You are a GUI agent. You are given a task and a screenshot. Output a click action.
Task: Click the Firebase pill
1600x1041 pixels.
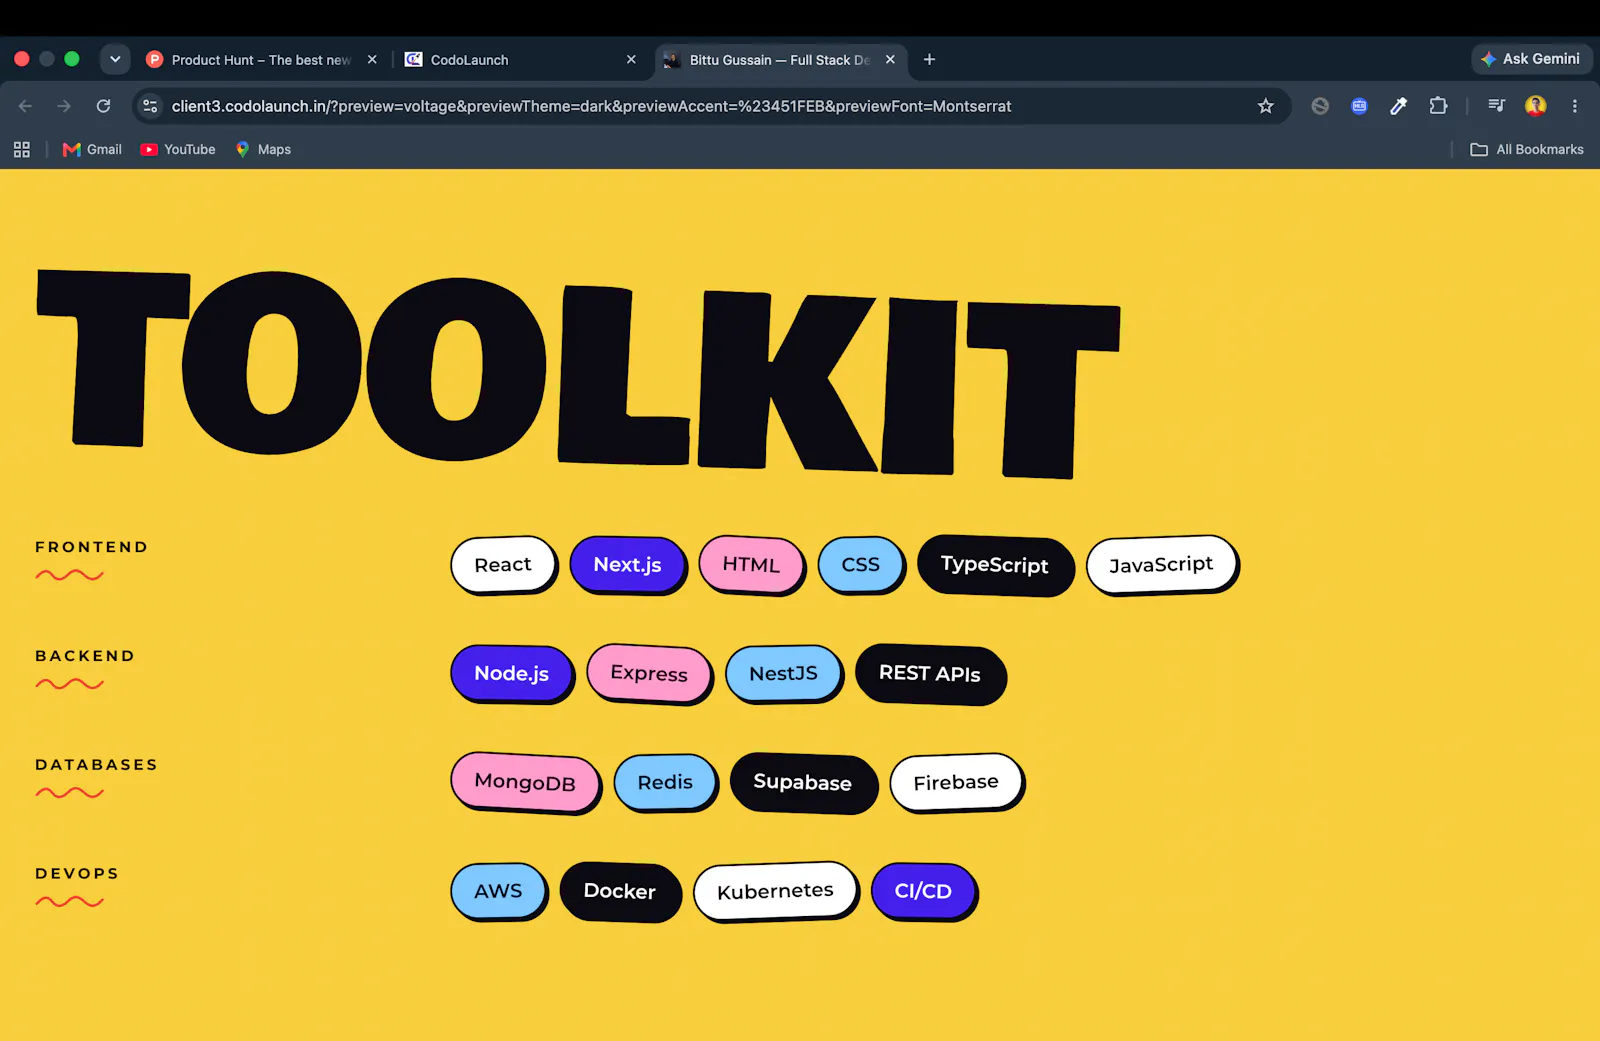(x=956, y=782)
